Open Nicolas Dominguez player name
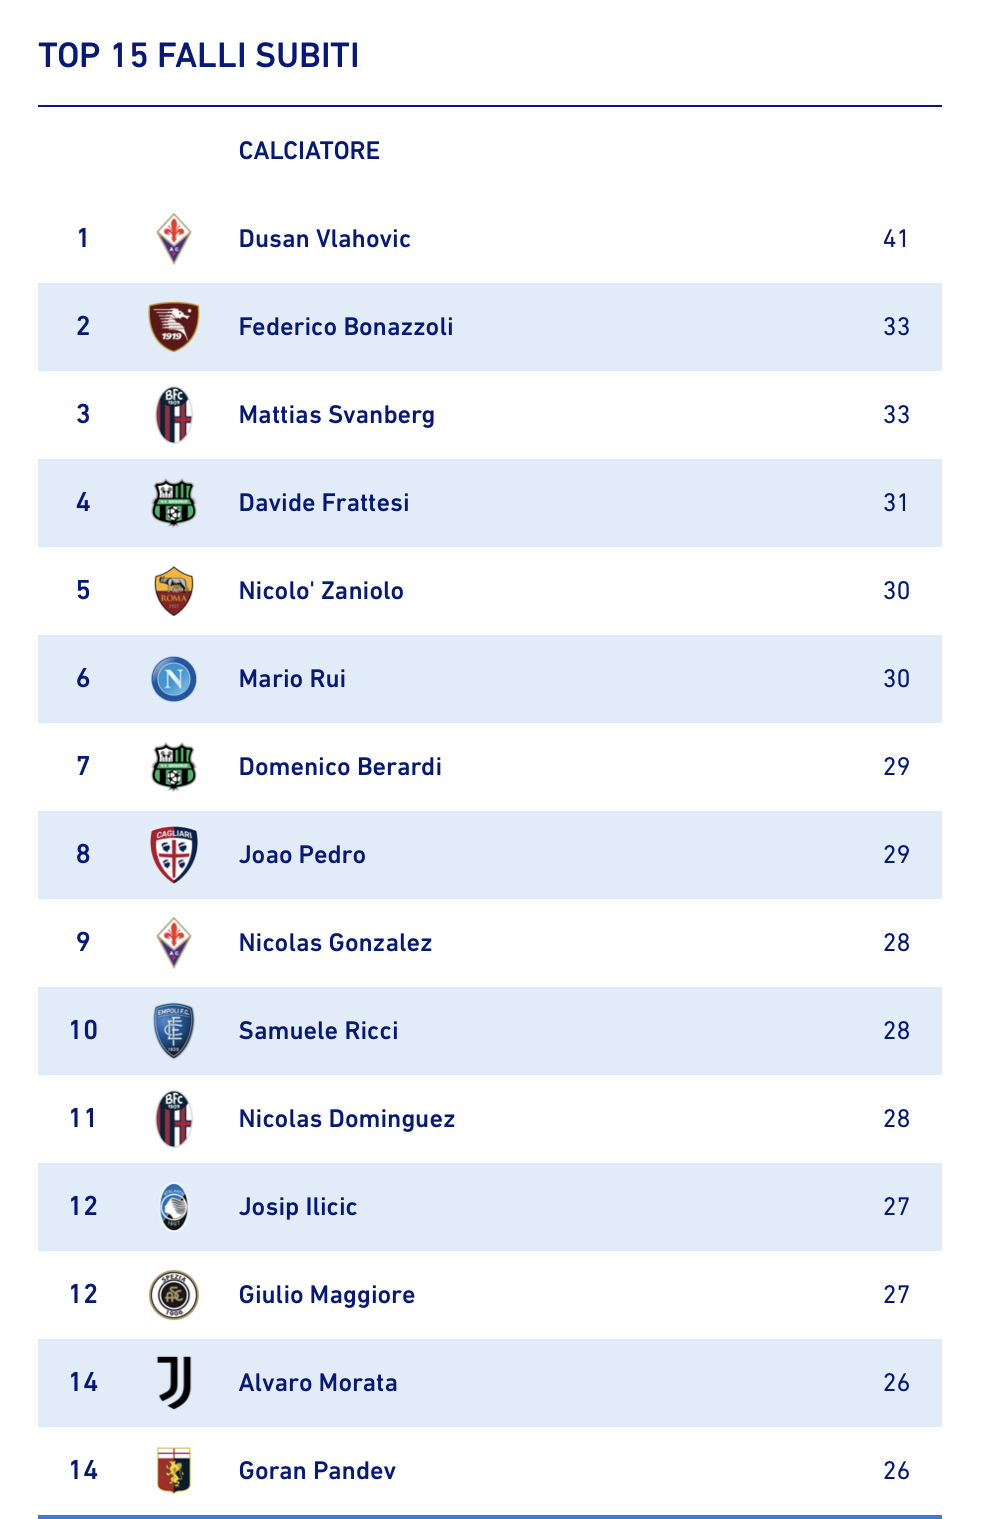Screen dimensions: 989x1519 (347, 1119)
